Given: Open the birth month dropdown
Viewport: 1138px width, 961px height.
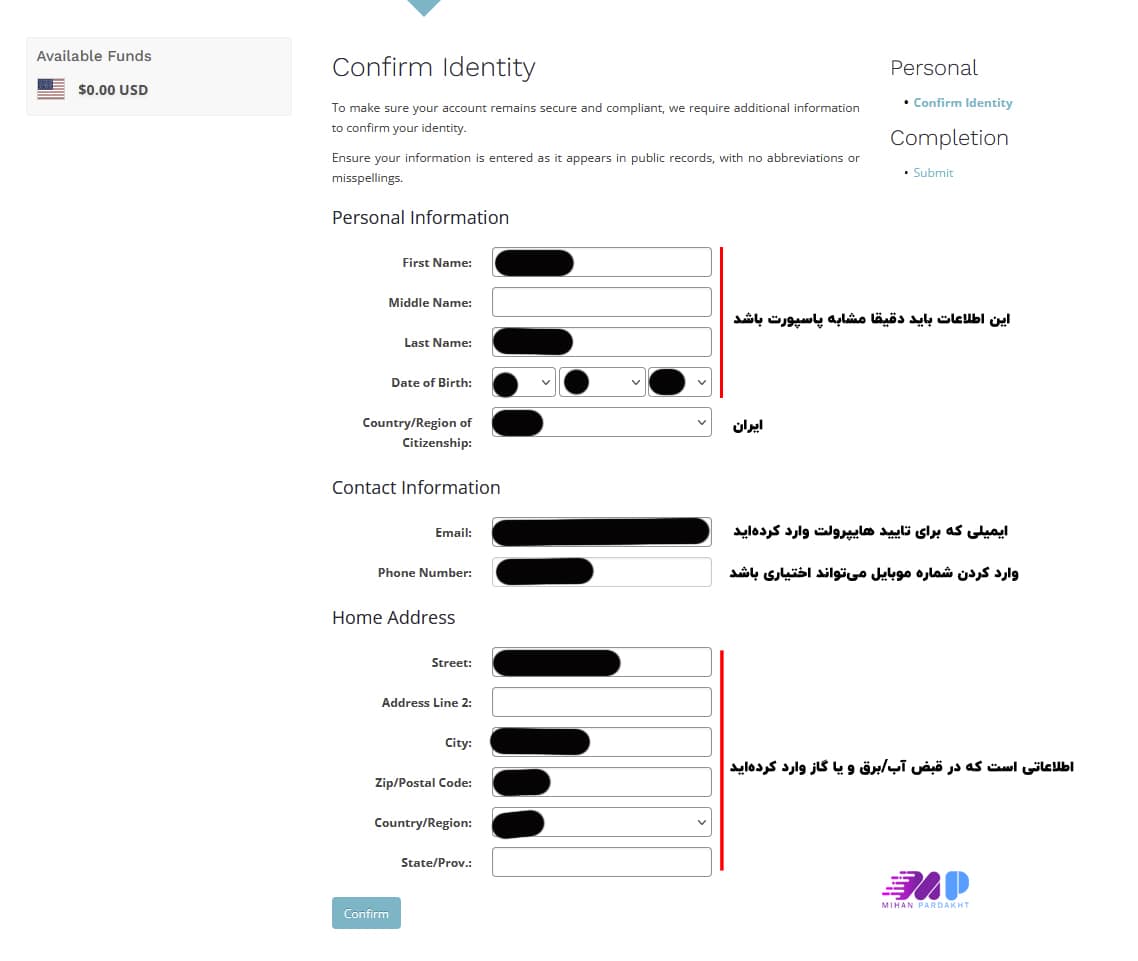Looking at the screenshot, I should pyautogui.click(x=523, y=382).
